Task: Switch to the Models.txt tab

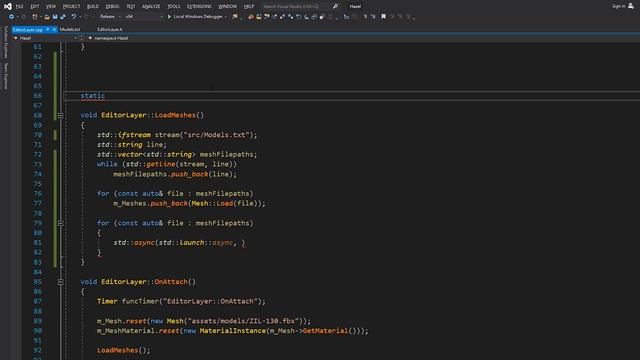Action: point(70,29)
